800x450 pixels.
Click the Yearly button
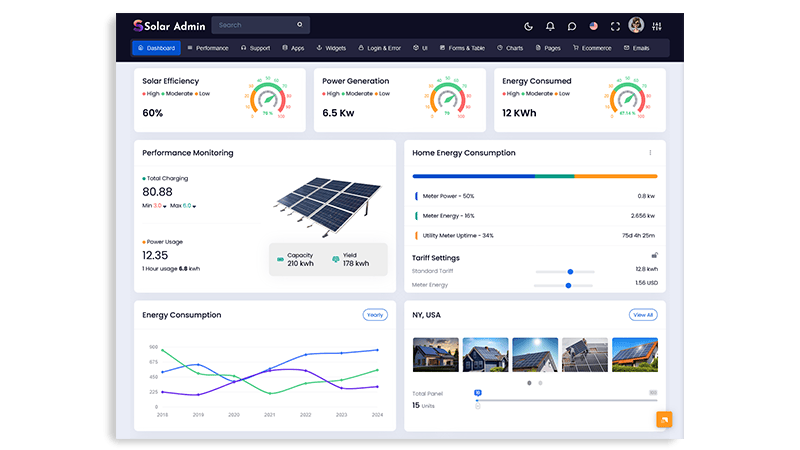(x=375, y=315)
